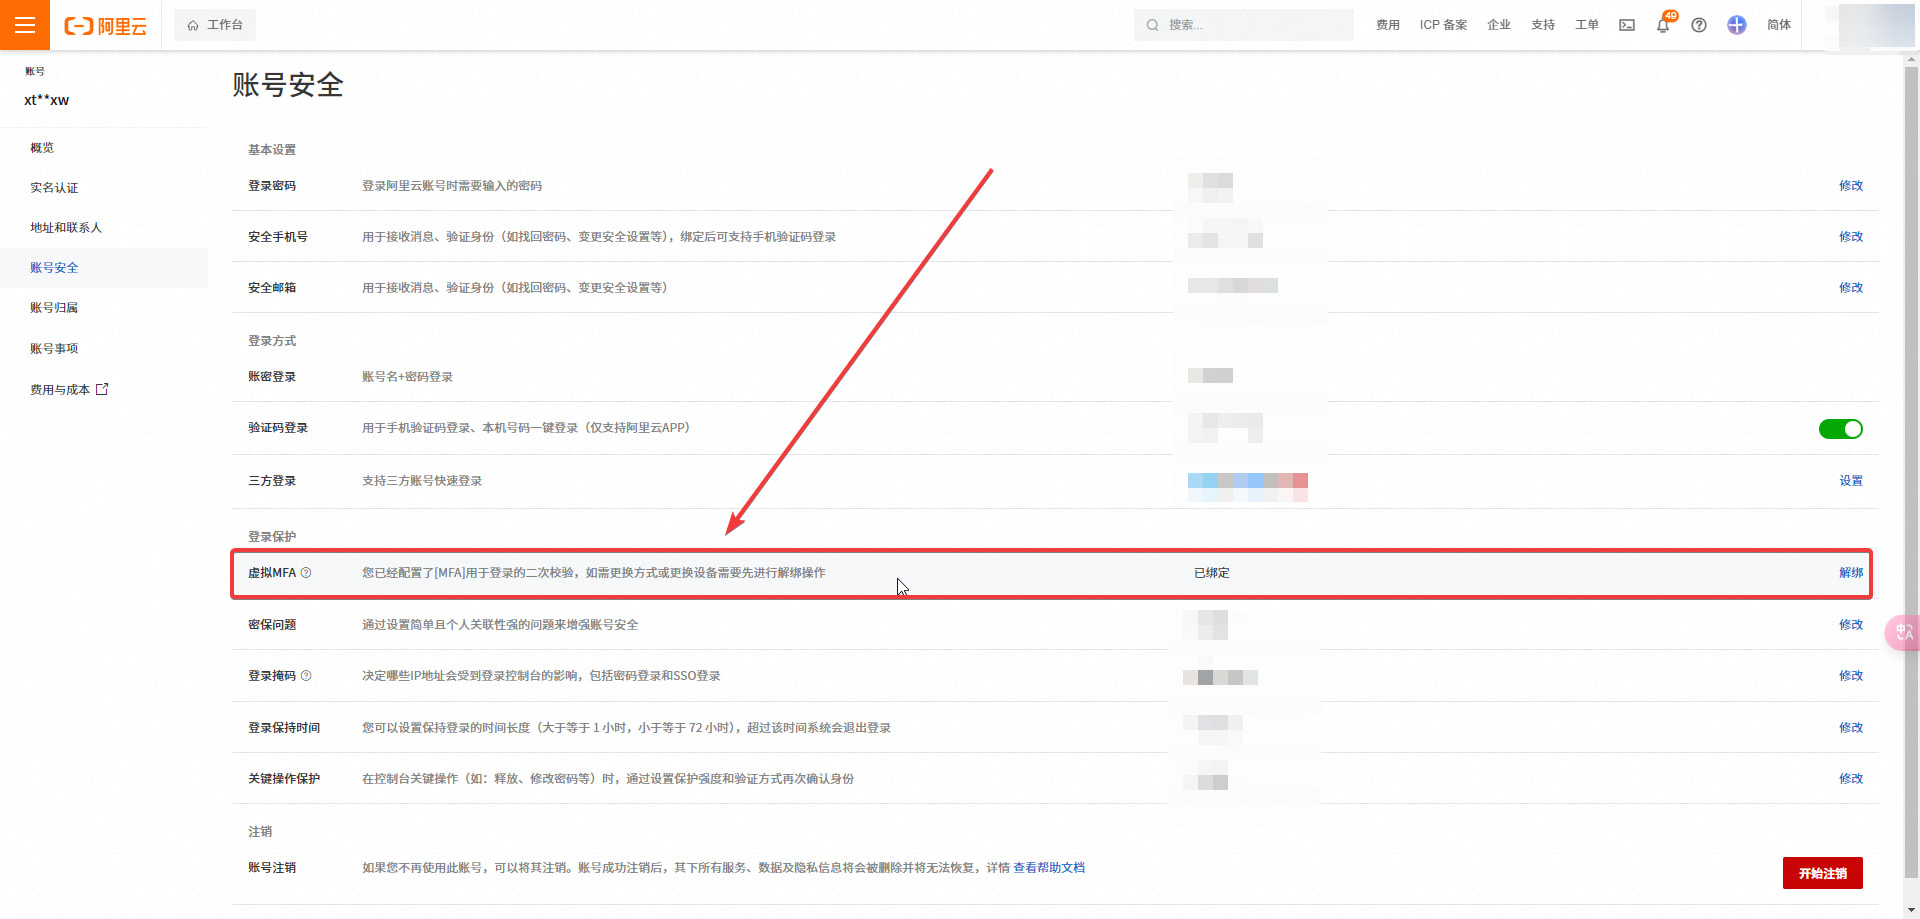
Task: Open 工作台 workbench tab
Action: coord(215,25)
